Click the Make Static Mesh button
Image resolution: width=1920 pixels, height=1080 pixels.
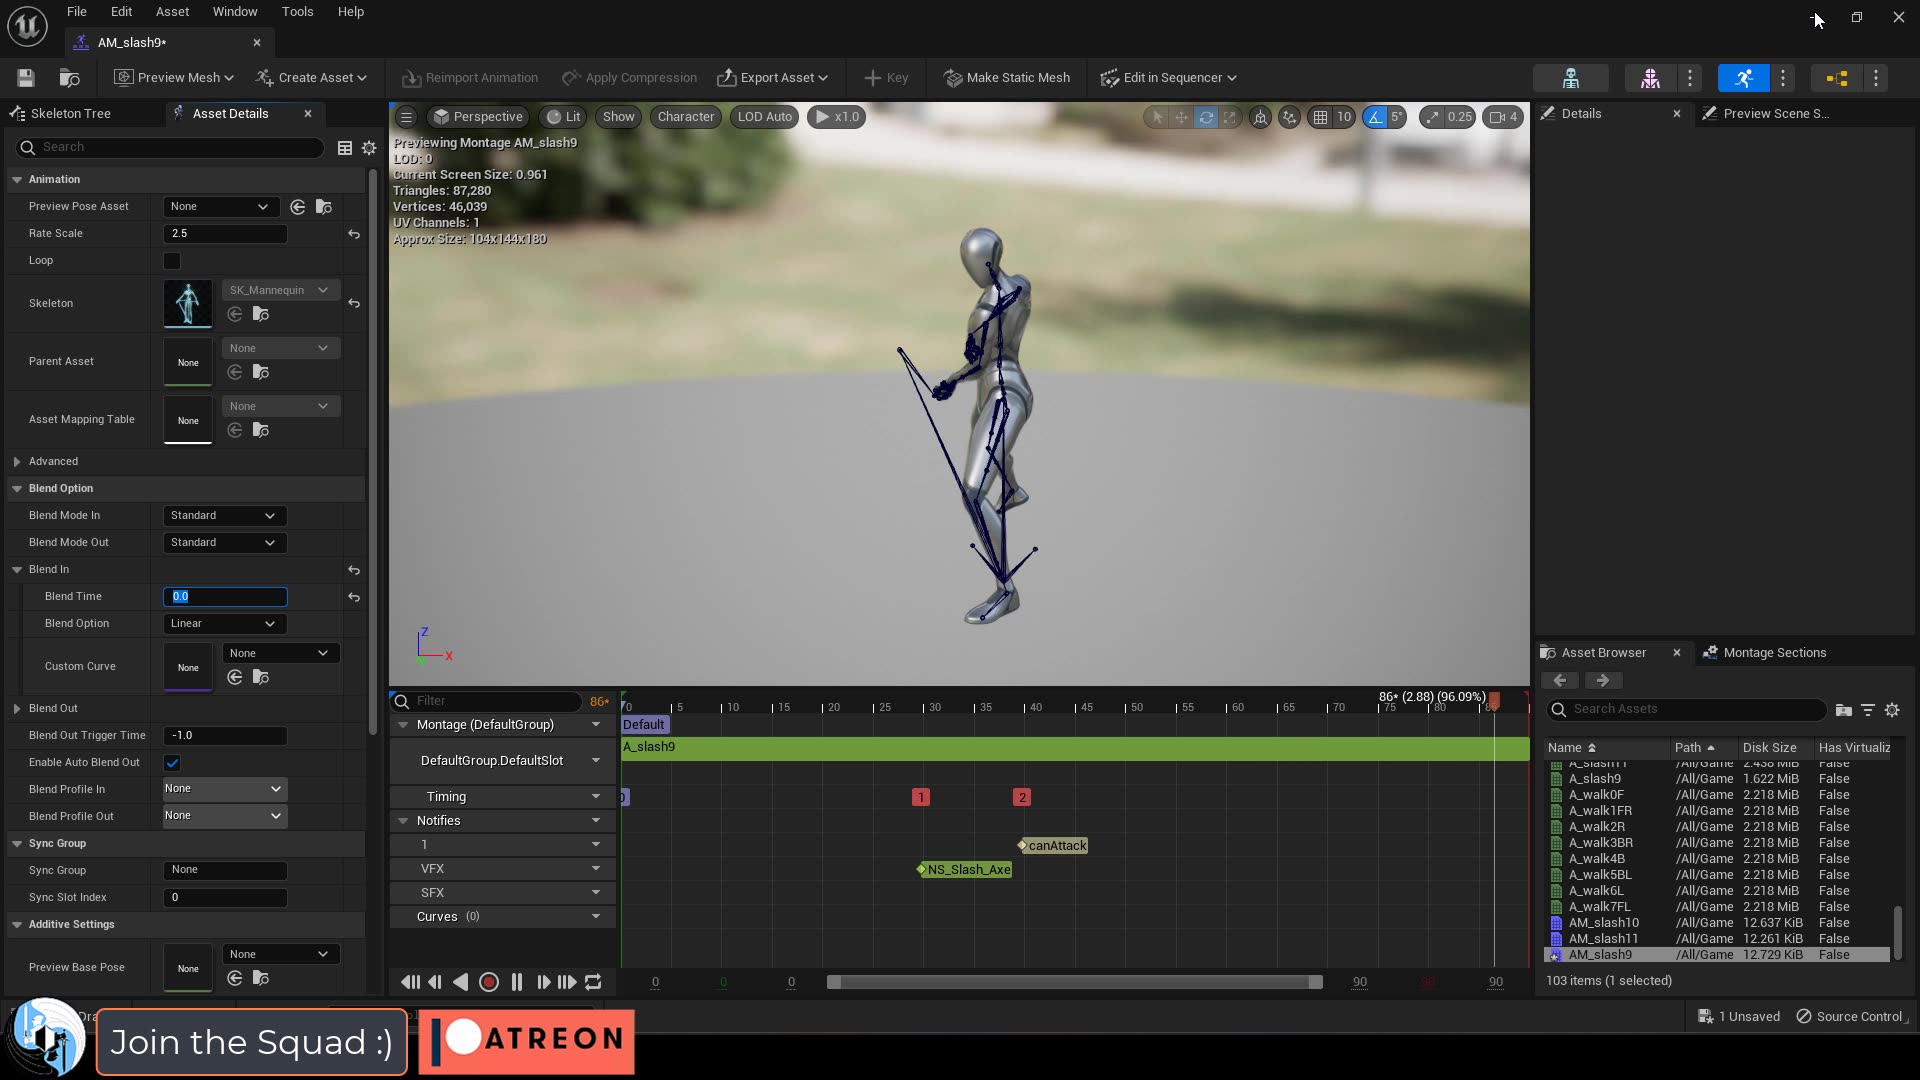pos(1005,77)
